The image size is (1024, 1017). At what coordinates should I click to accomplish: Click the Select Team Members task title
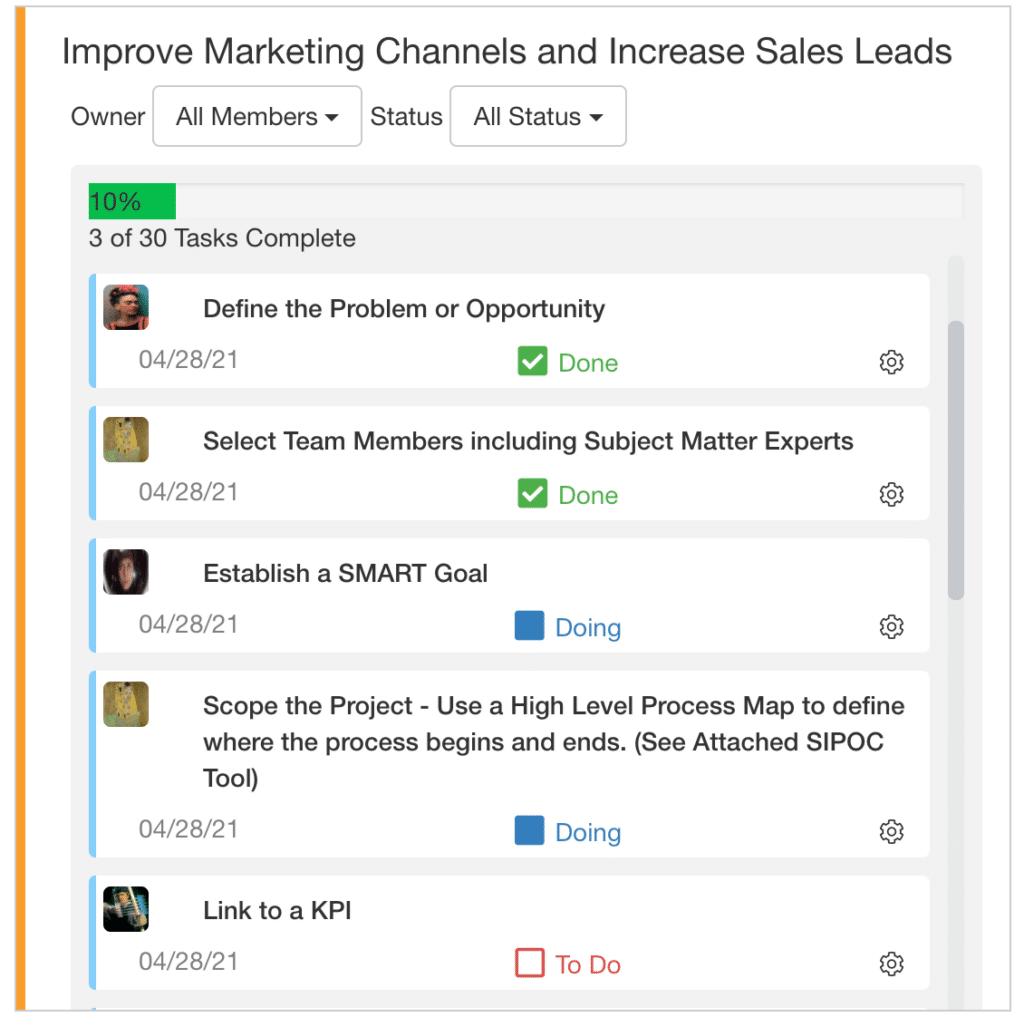pos(528,441)
